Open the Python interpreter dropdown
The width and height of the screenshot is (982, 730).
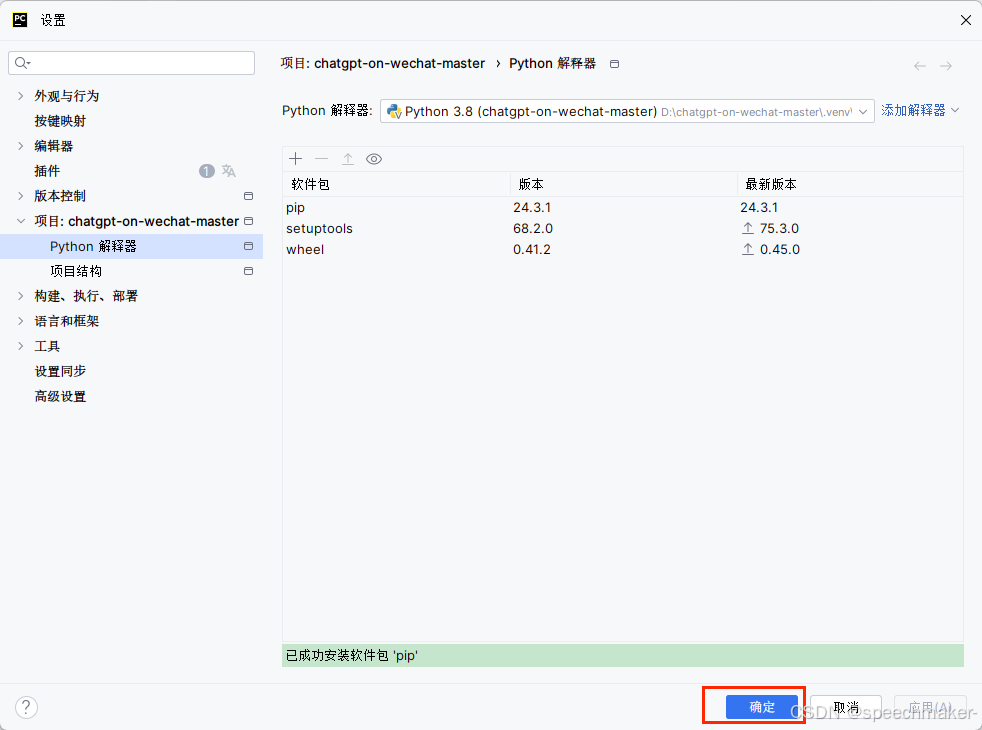[627, 111]
